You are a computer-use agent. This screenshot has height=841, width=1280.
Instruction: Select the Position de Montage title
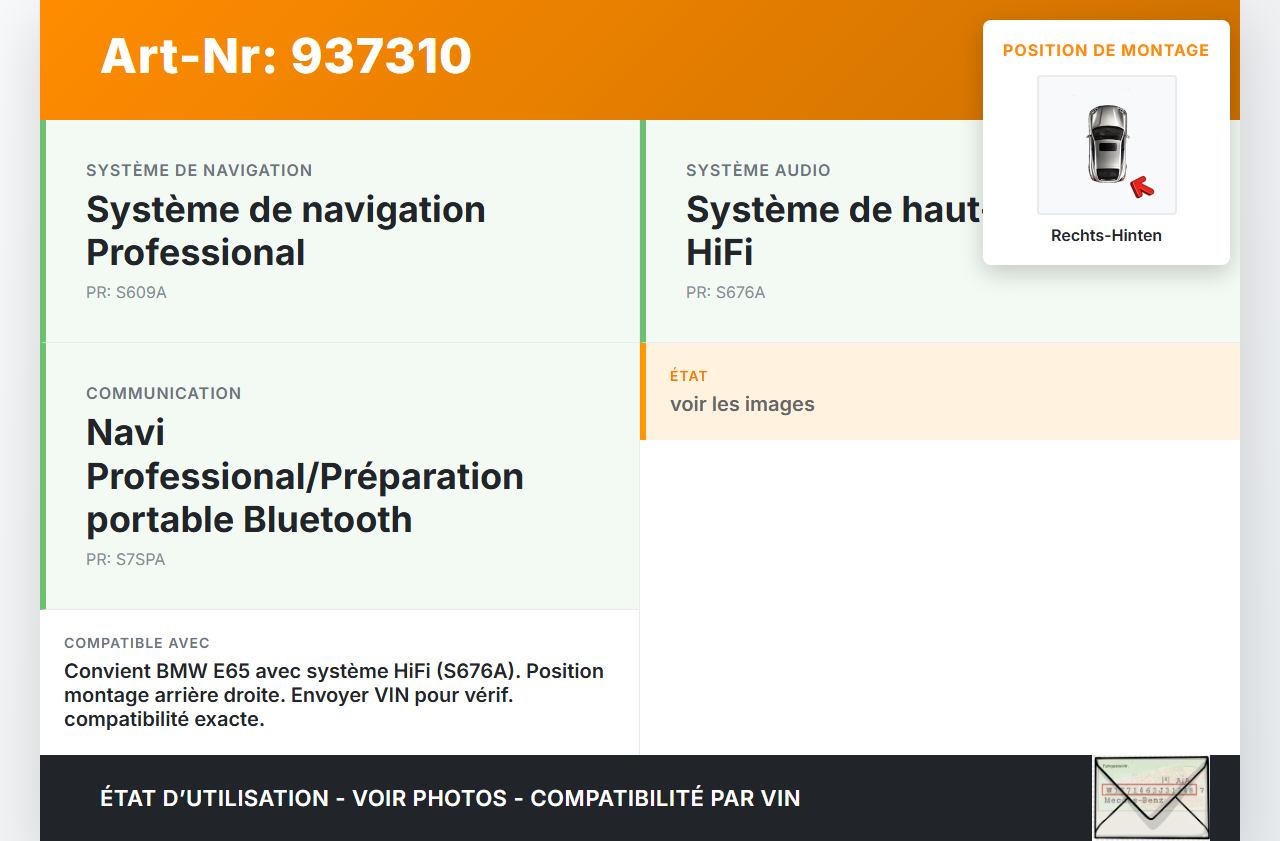point(1106,50)
